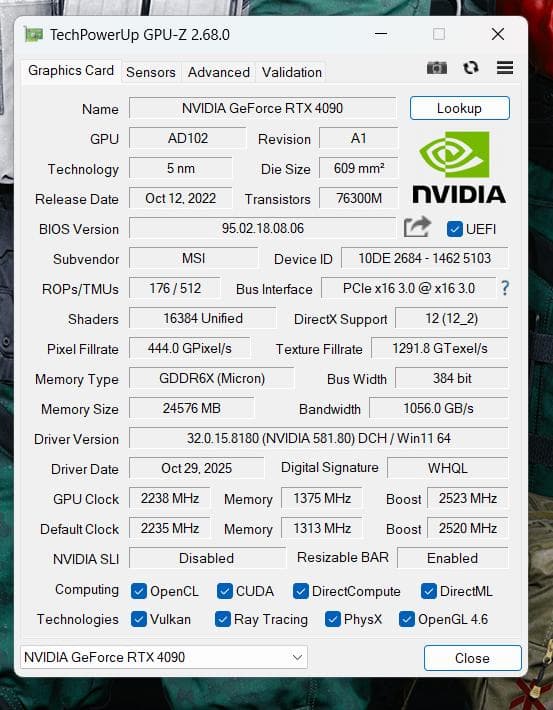The height and width of the screenshot is (710, 553).
Task: Click the Subvendor value MSI
Action: pos(194,258)
